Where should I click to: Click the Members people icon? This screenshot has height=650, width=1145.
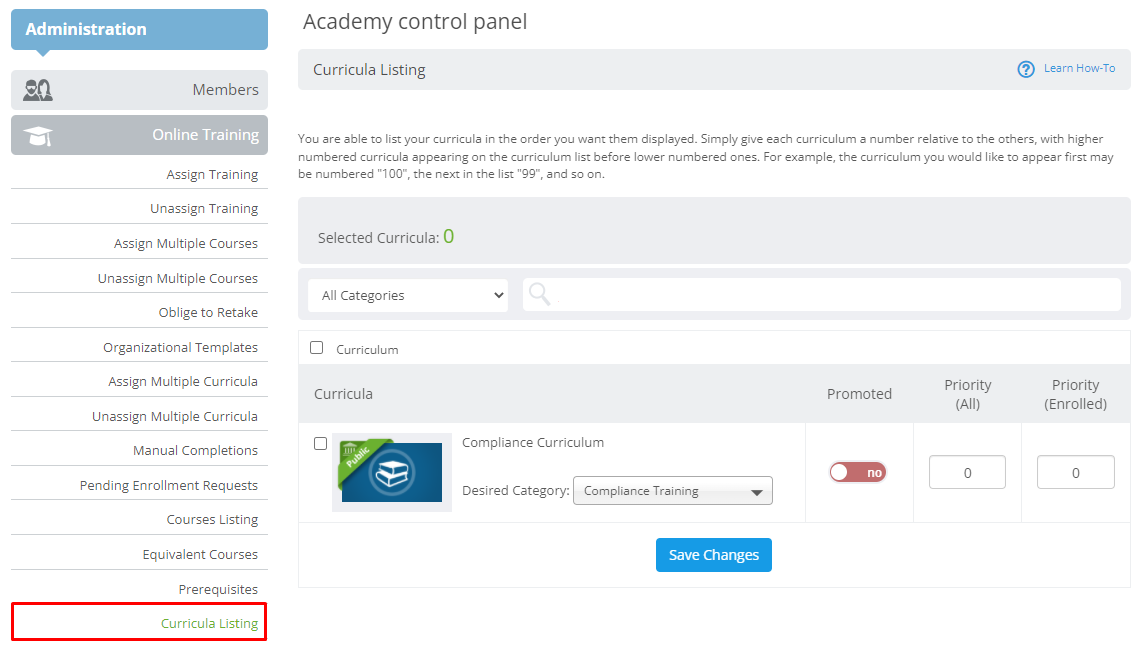[38, 90]
